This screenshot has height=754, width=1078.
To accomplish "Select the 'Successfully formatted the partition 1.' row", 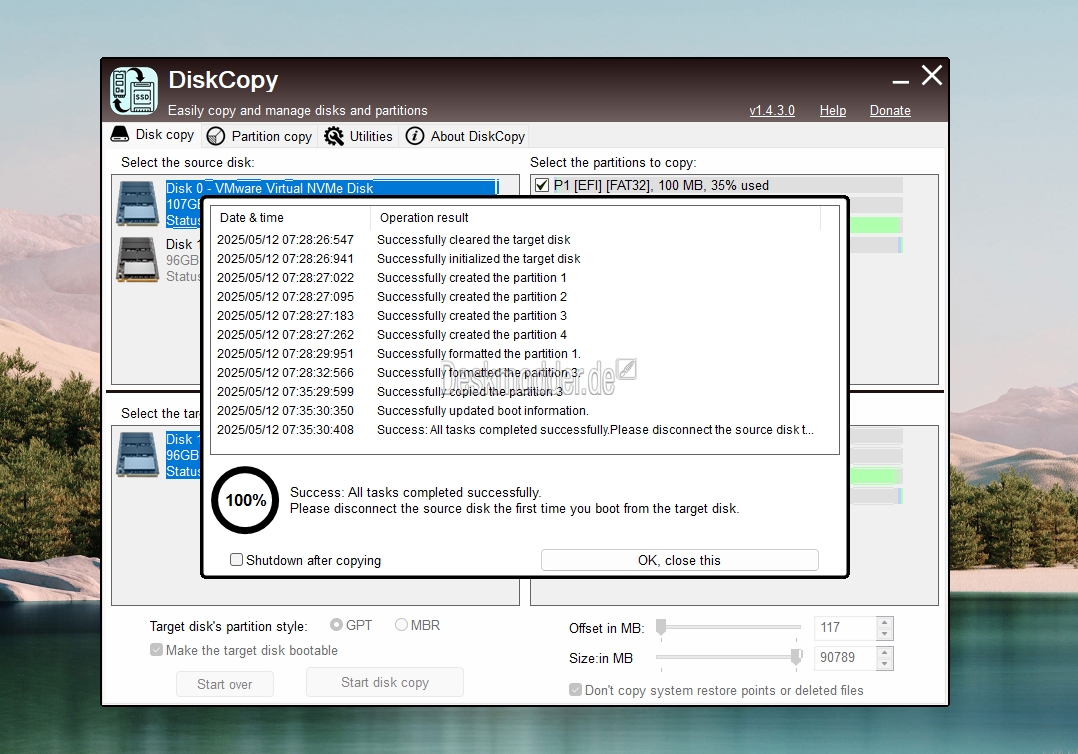I will coord(514,354).
